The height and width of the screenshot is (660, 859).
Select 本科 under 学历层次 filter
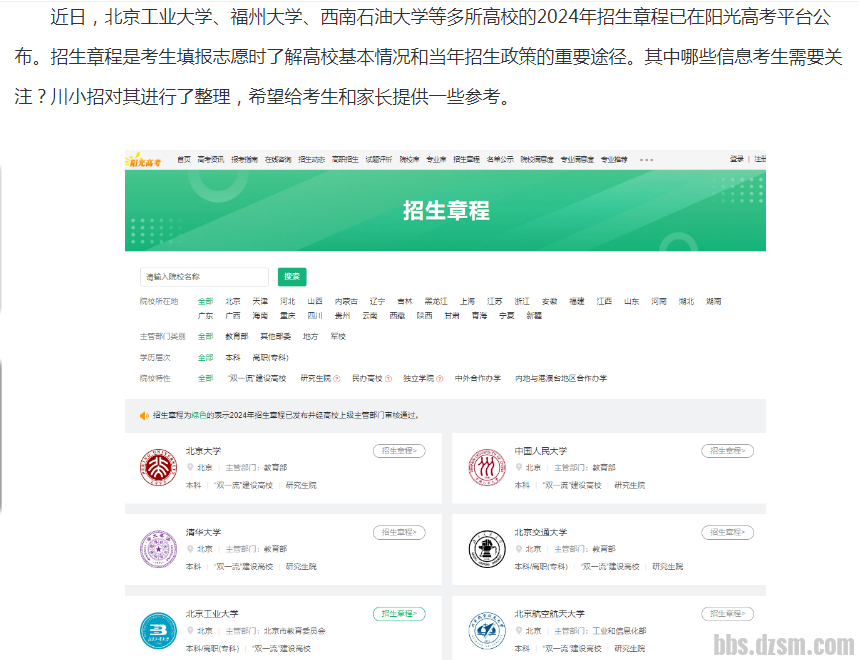coord(232,357)
